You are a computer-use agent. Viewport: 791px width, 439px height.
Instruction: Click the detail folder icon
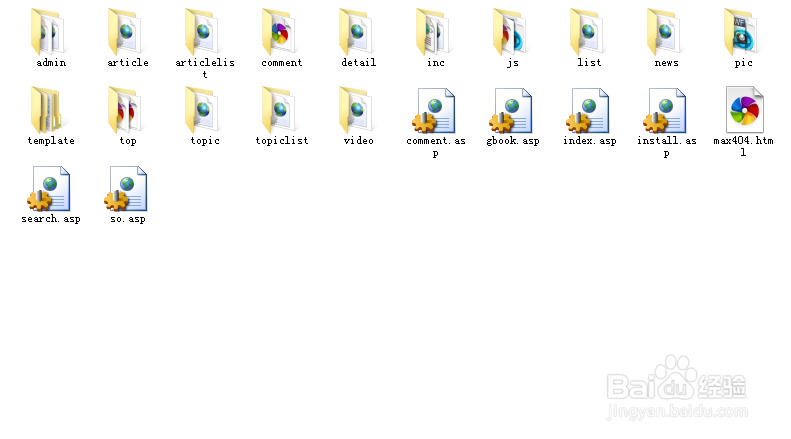click(x=357, y=32)
